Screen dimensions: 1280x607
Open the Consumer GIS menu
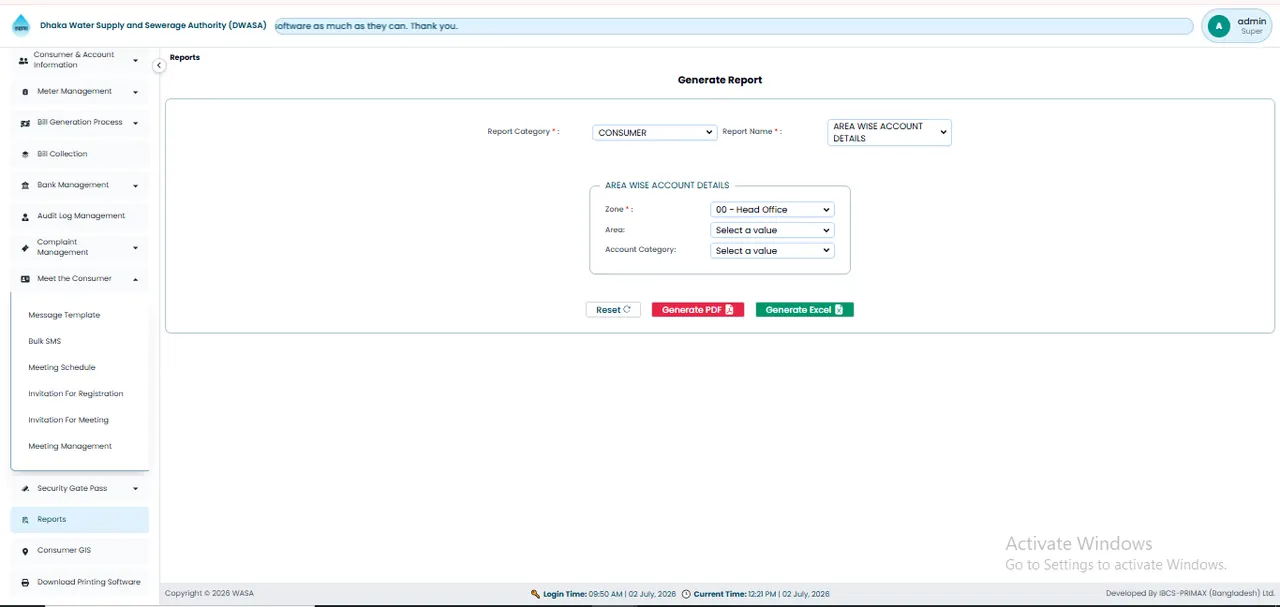(x=79, y=551)
